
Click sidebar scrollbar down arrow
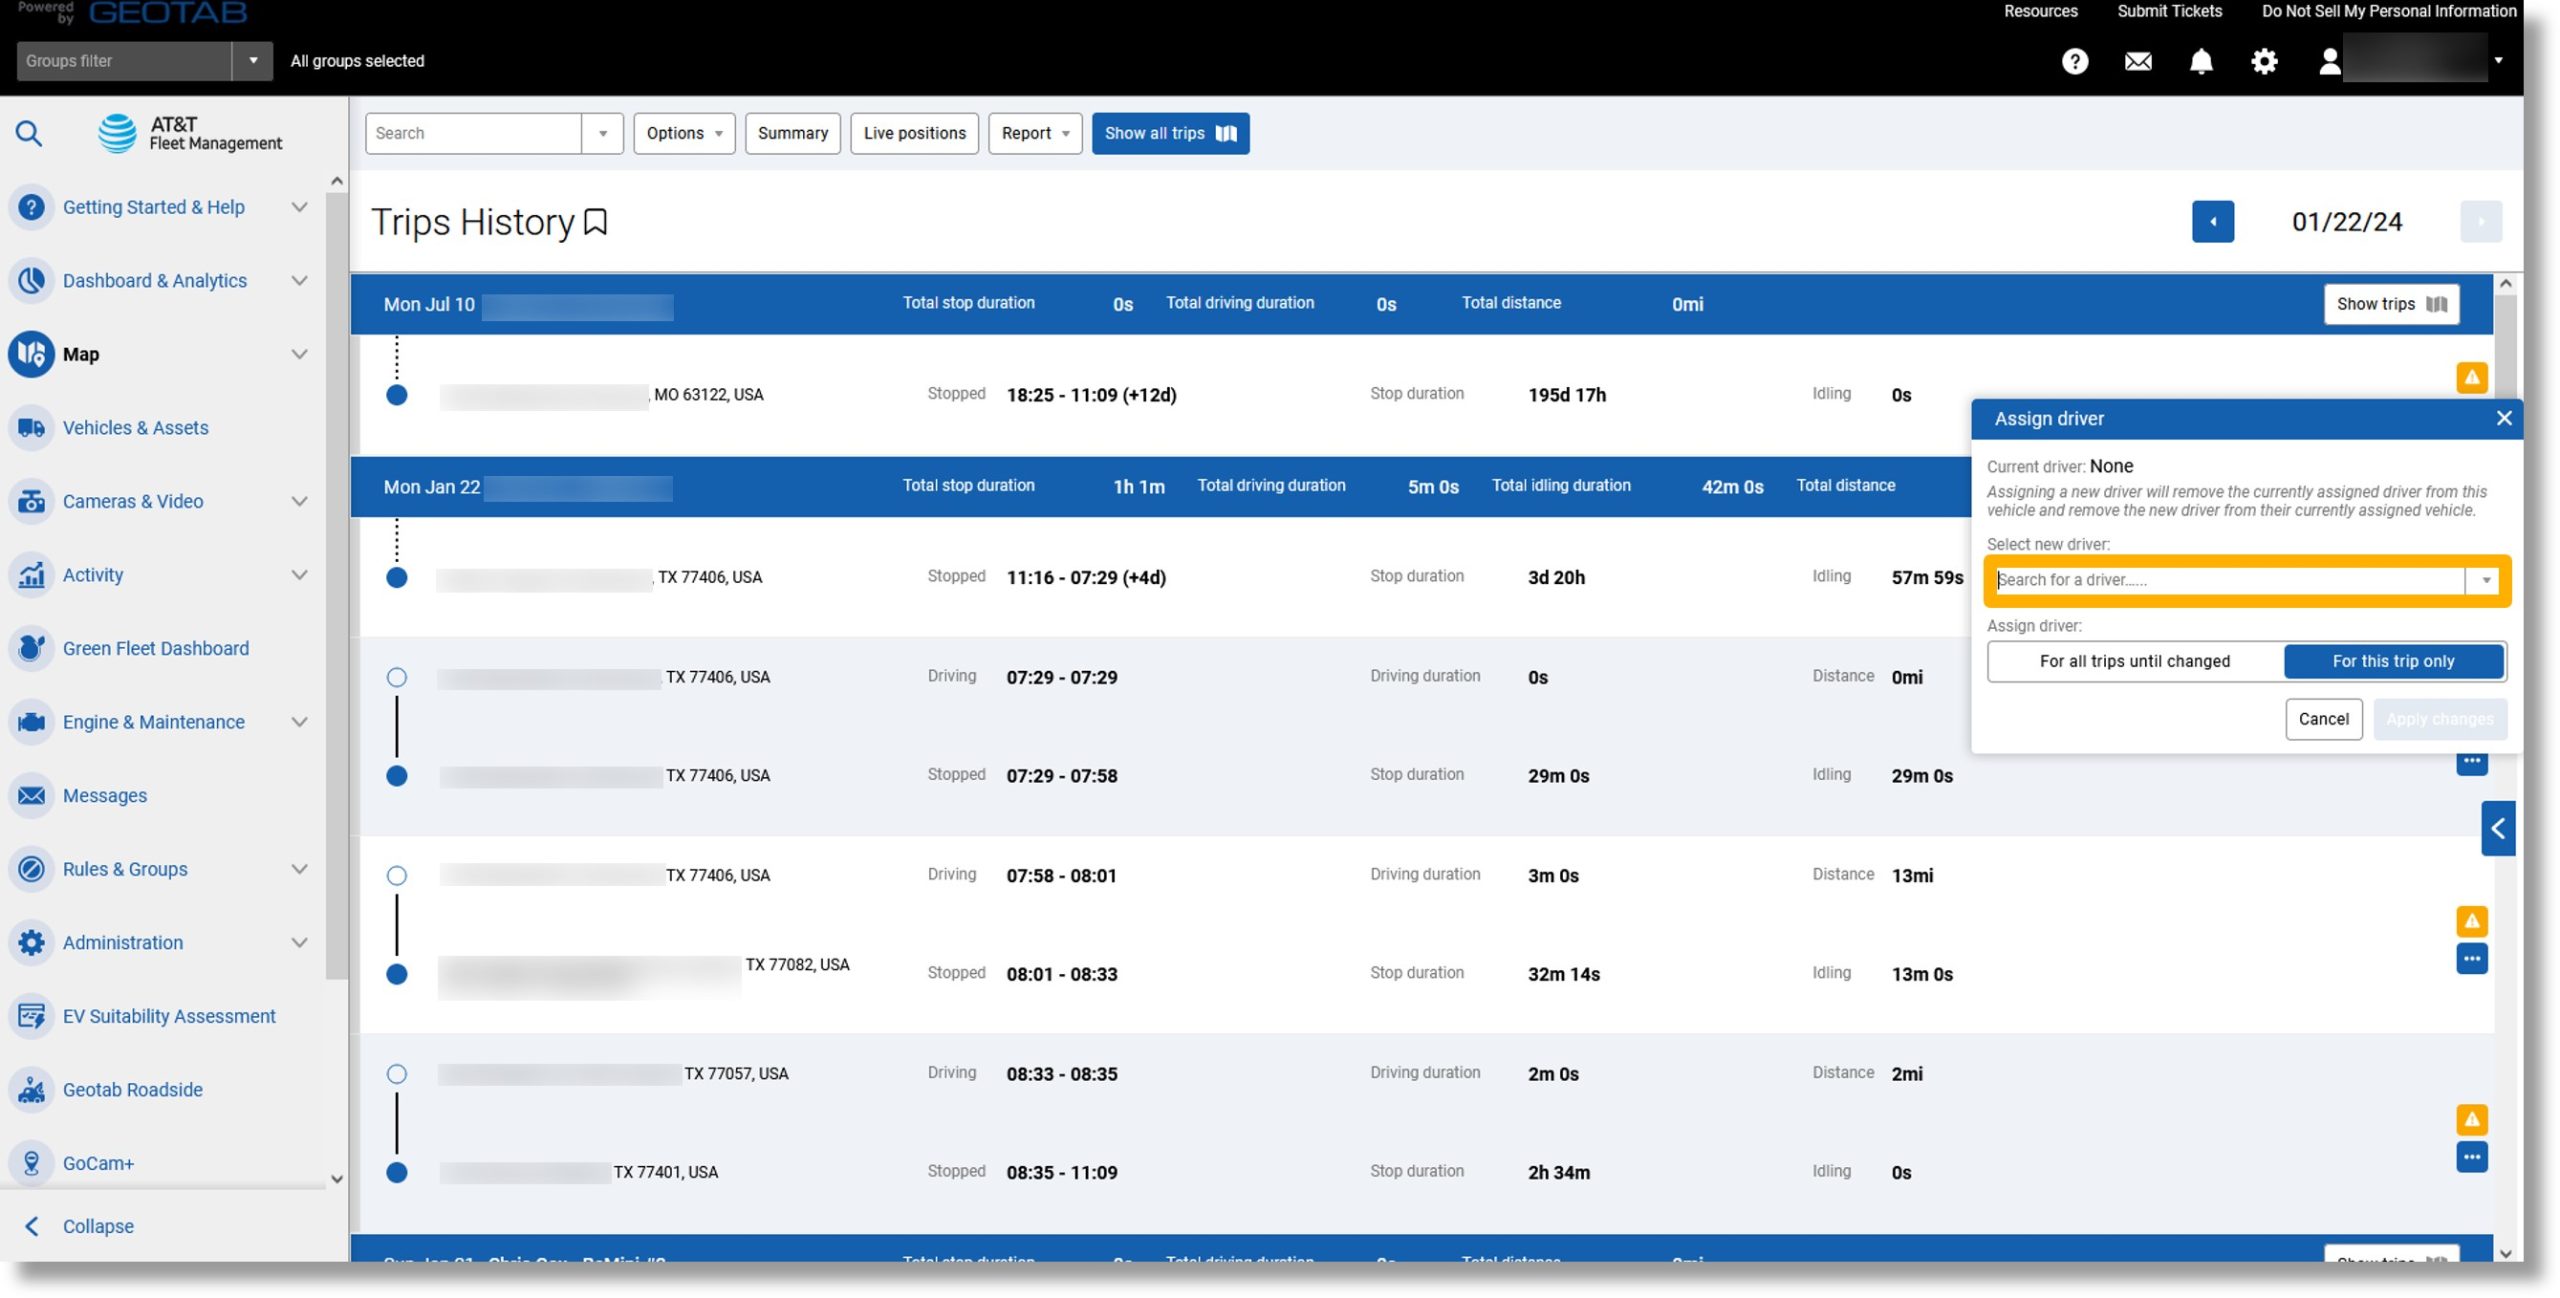click(x=337, y=1179)
